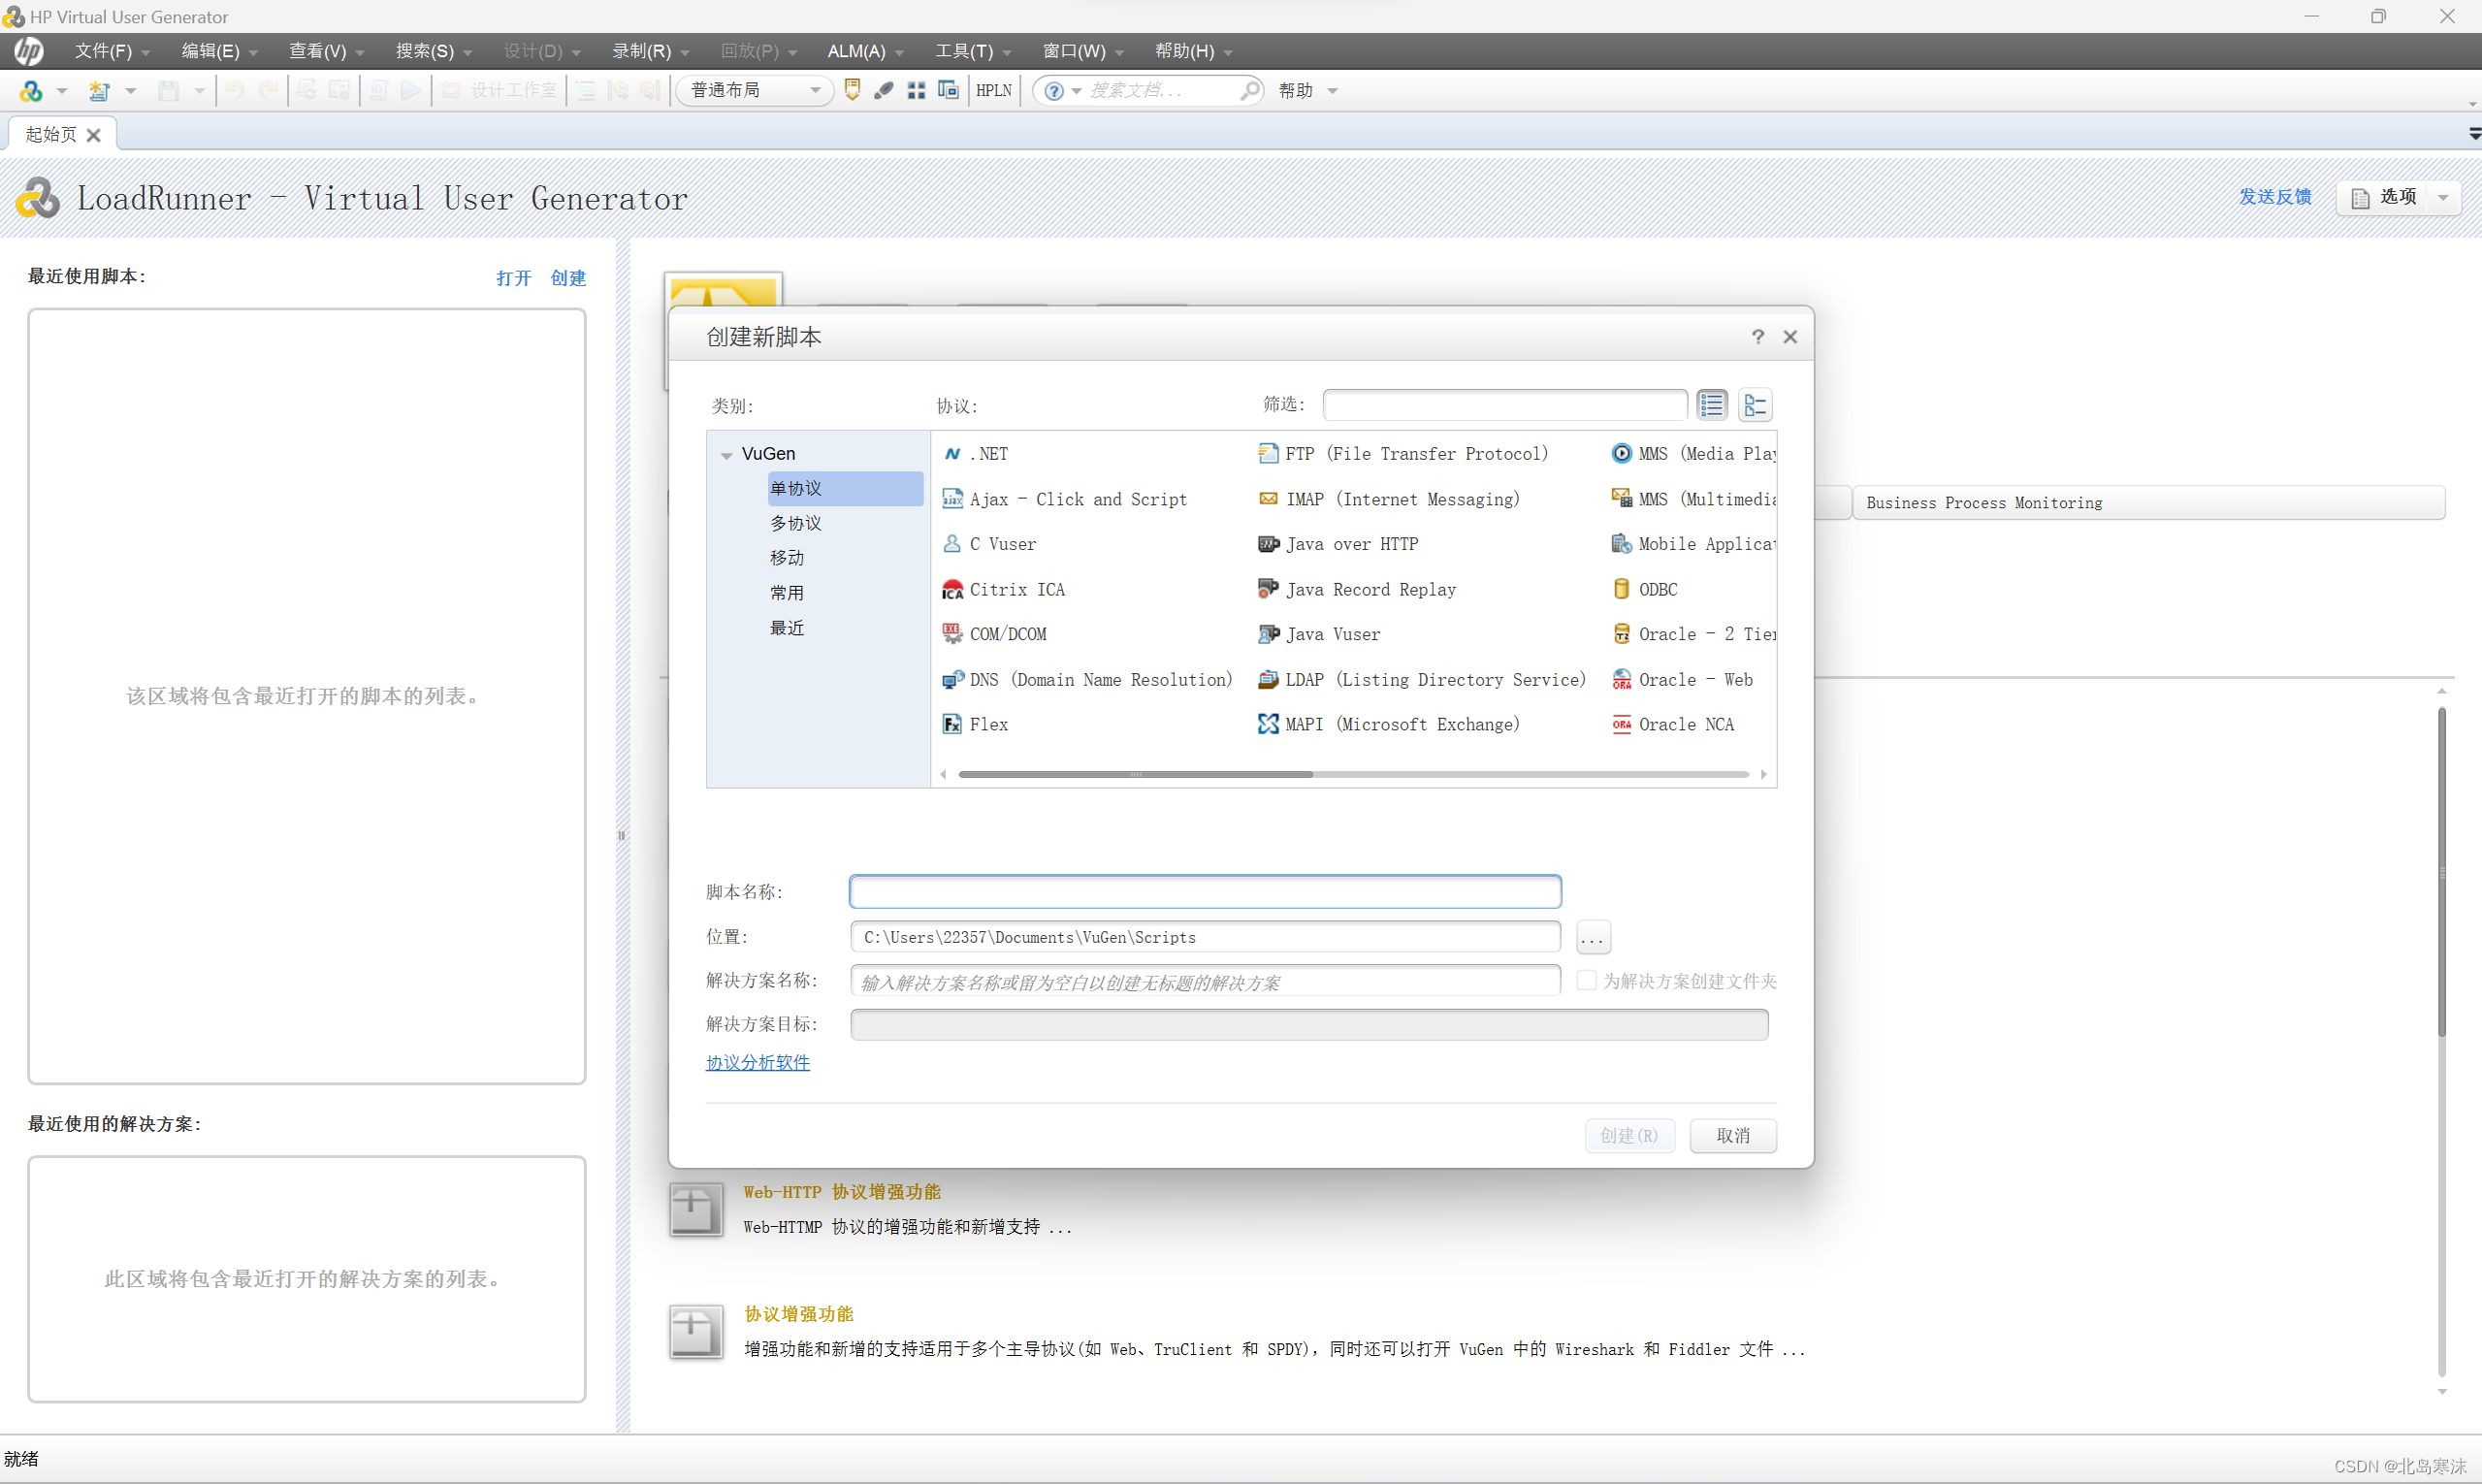Image resolution: width=2482 pixels, height=1484 pixels.
Task: Click the 取消 cancel button
Action: pyautogui.click(x=1732, y=1136)
